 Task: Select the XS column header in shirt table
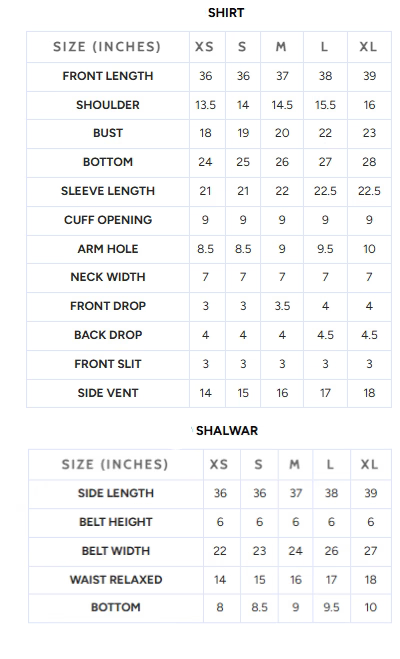[x=205, y=47]
